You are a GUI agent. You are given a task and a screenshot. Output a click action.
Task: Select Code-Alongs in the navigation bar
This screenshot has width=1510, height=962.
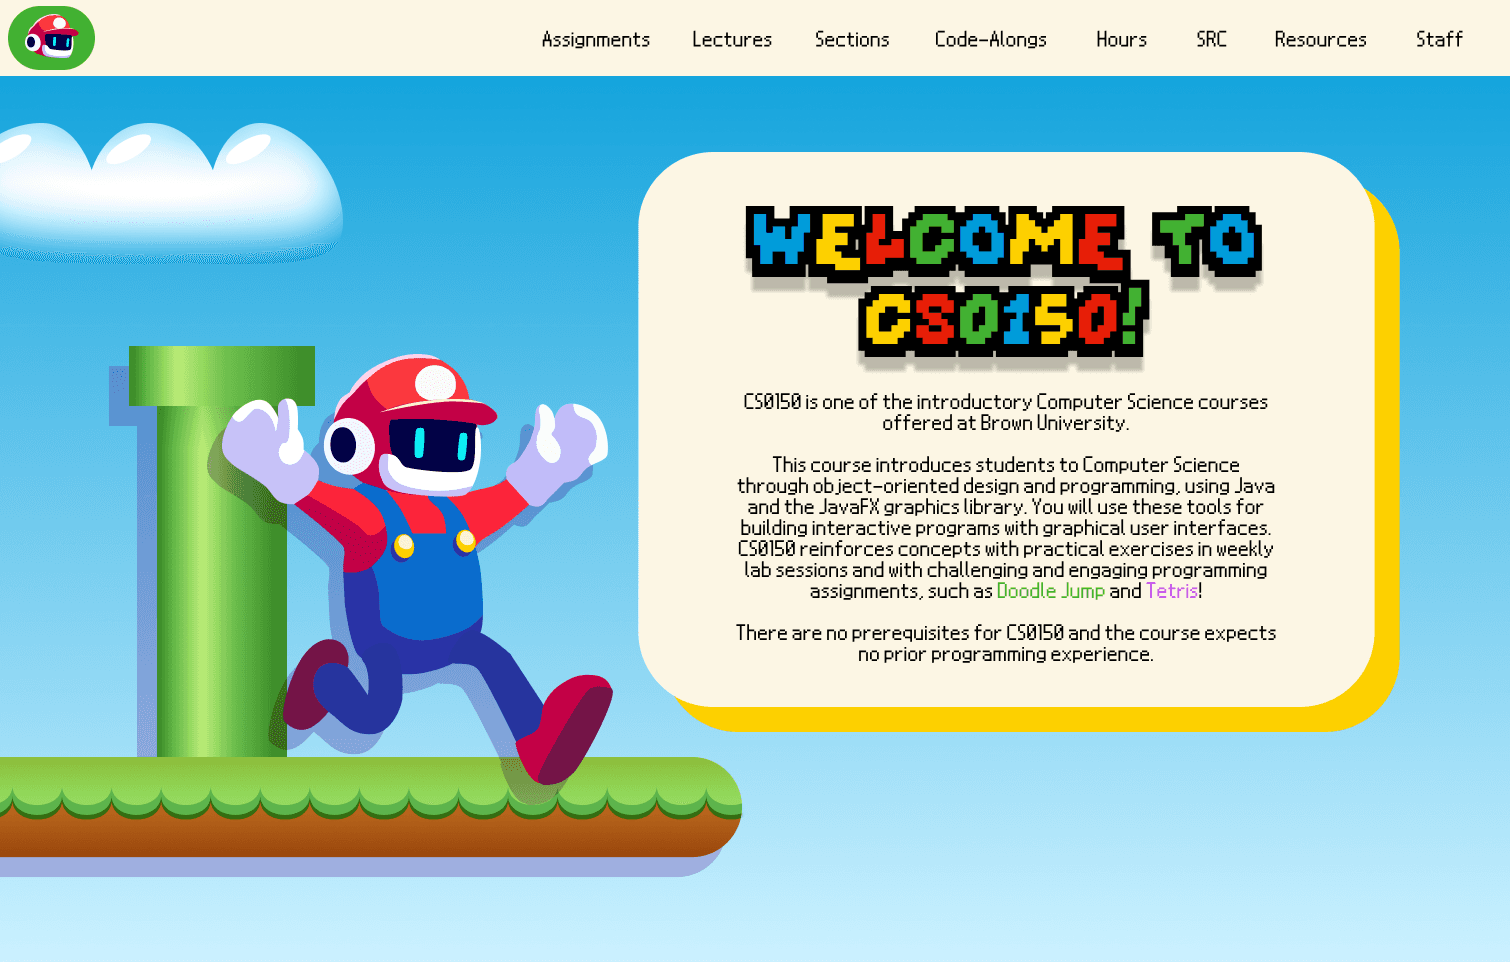991,39
